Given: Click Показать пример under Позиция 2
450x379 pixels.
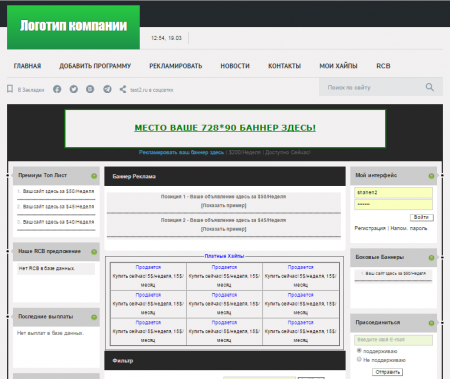Looking at the screenshot, I should (x=224, y=229).
